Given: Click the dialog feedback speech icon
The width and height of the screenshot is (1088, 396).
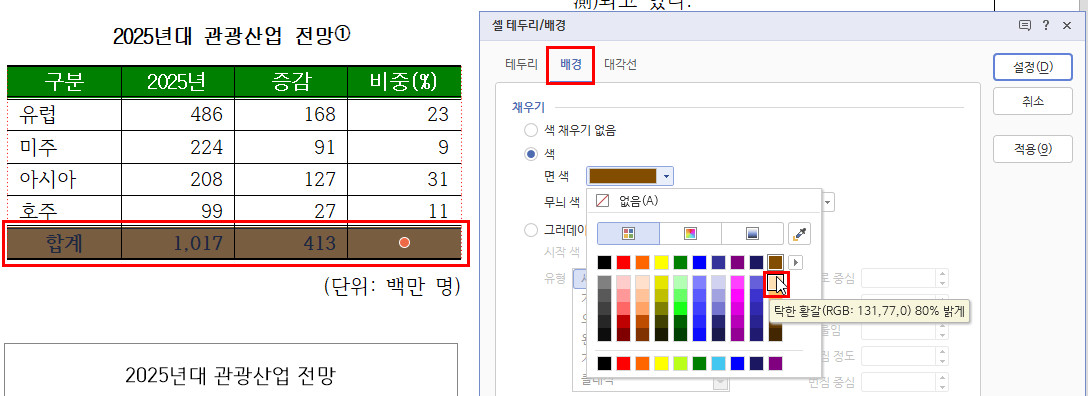Looking at the screenshot, I should pyautogui.click(x=1024, y=26).
